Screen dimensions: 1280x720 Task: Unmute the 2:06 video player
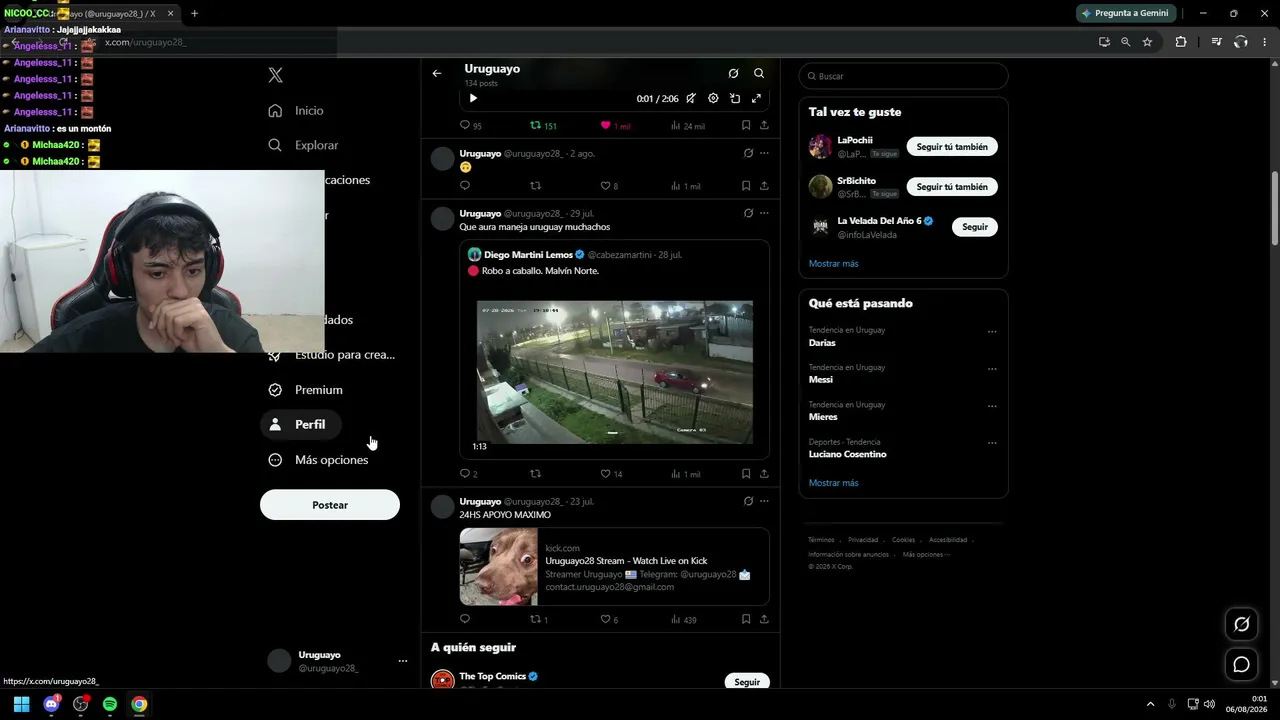tap(691, 98)
